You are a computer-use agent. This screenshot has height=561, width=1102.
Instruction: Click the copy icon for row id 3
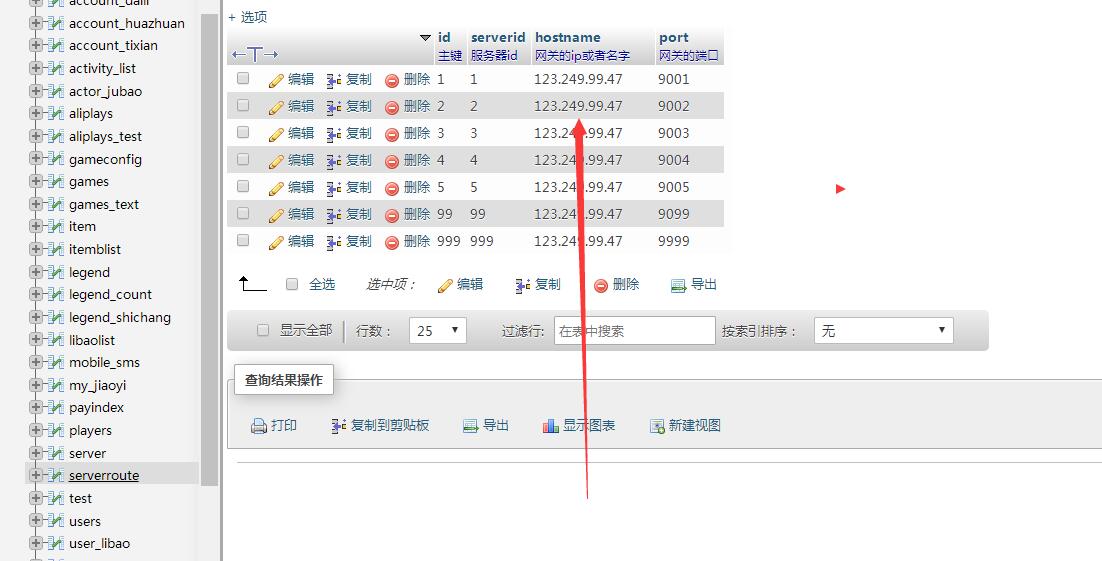(335, 134)
